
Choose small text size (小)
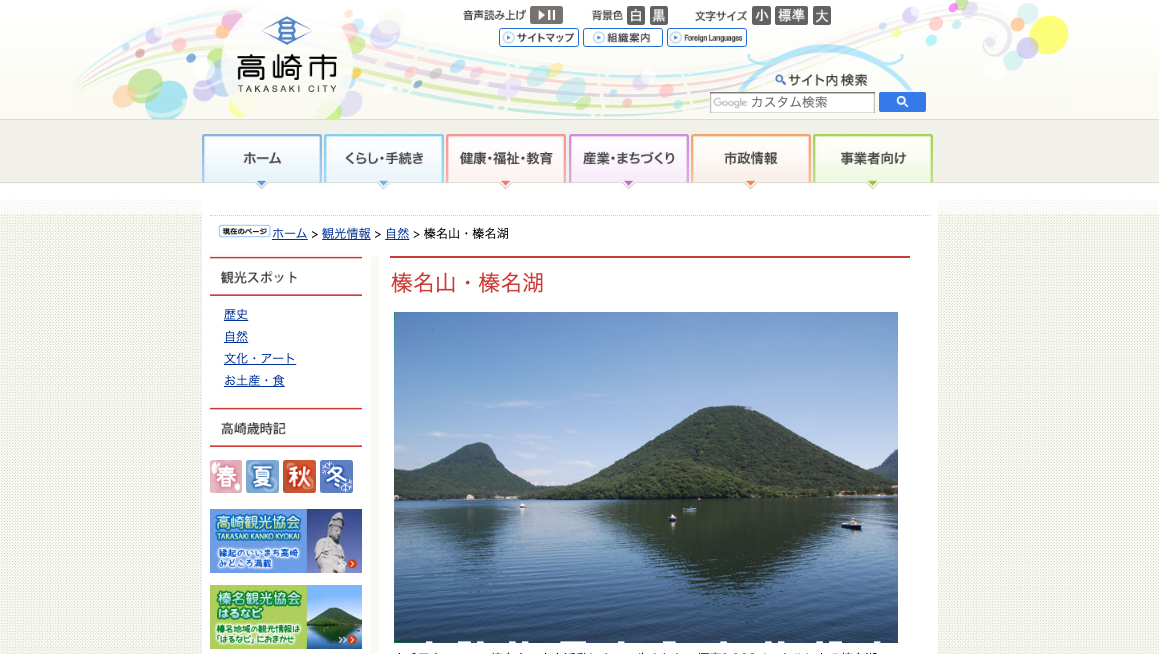(x=761, y=15)
